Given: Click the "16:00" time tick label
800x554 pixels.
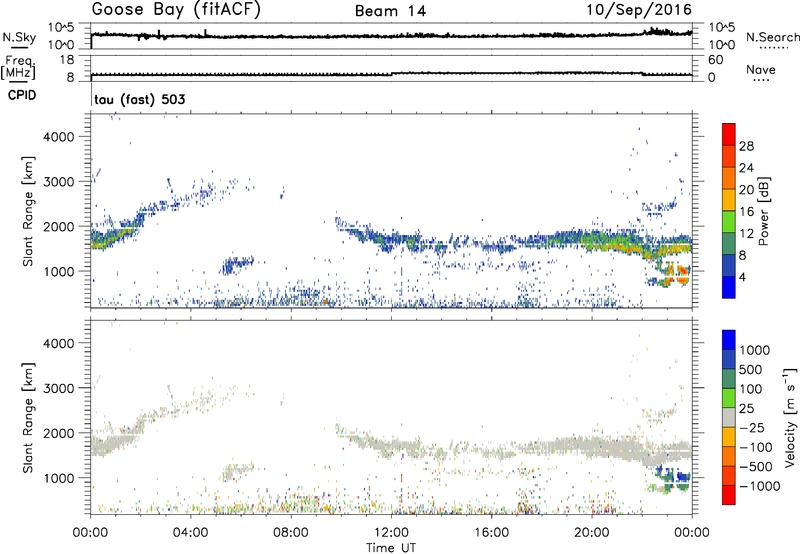Looking at the screenshot, I should (x=491, y=533).
